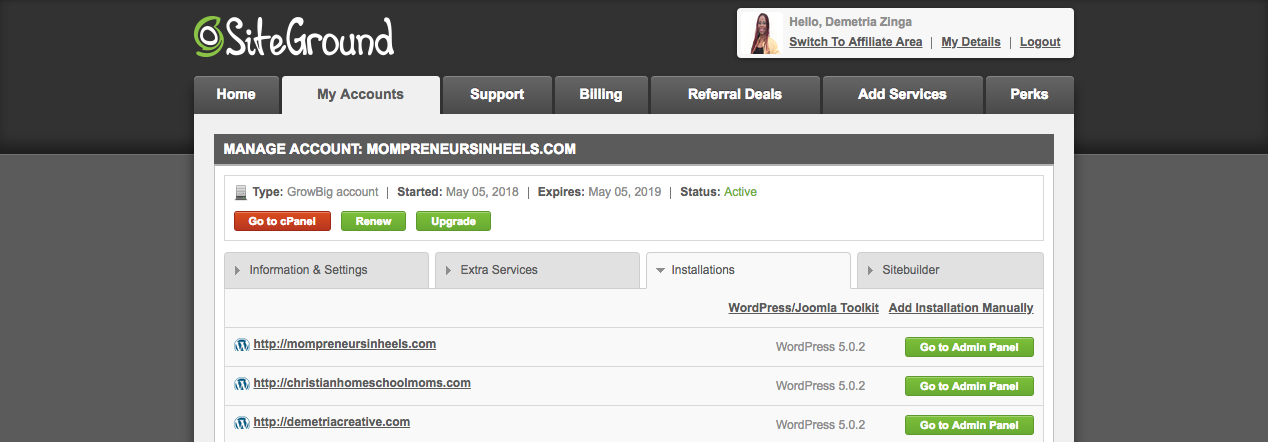Click WordPress icon beside mompreneursinheels.com

click(x=241, y=345)
